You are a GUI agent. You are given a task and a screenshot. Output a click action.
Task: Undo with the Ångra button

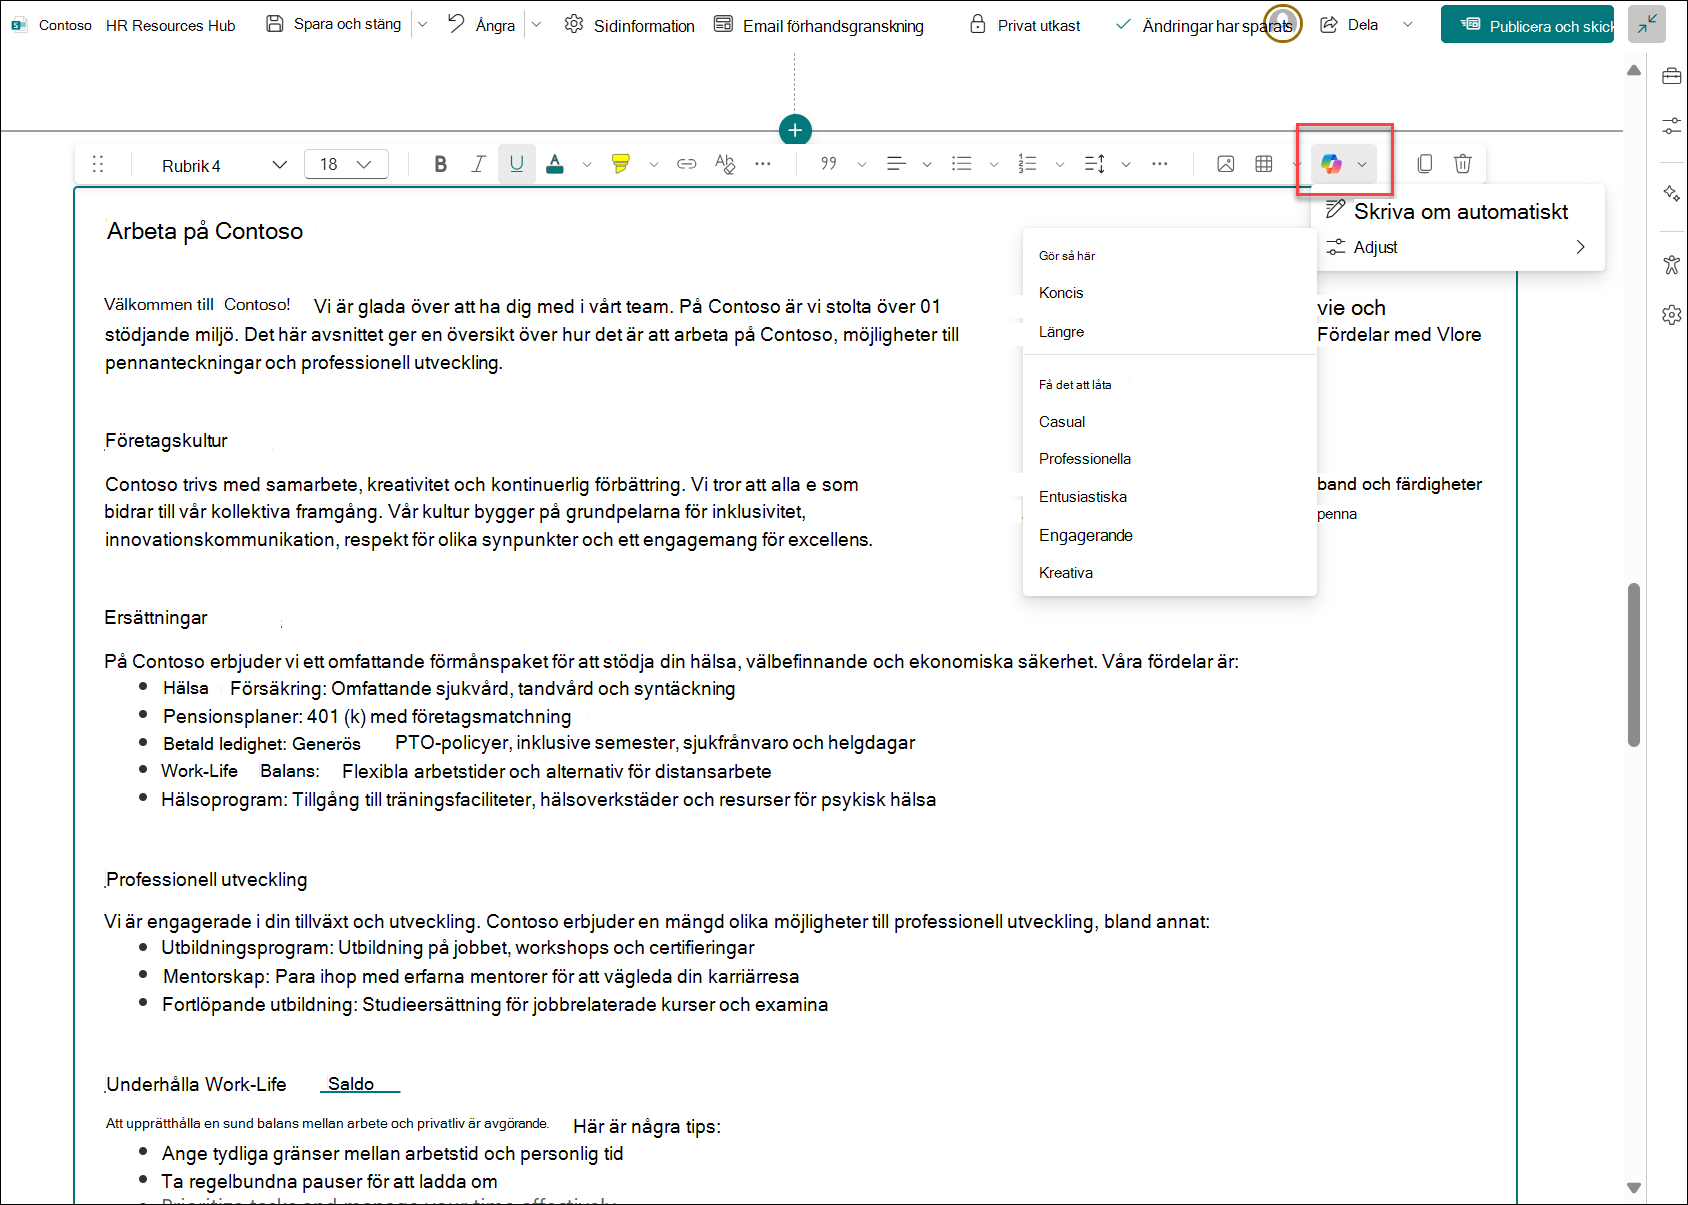482,25
